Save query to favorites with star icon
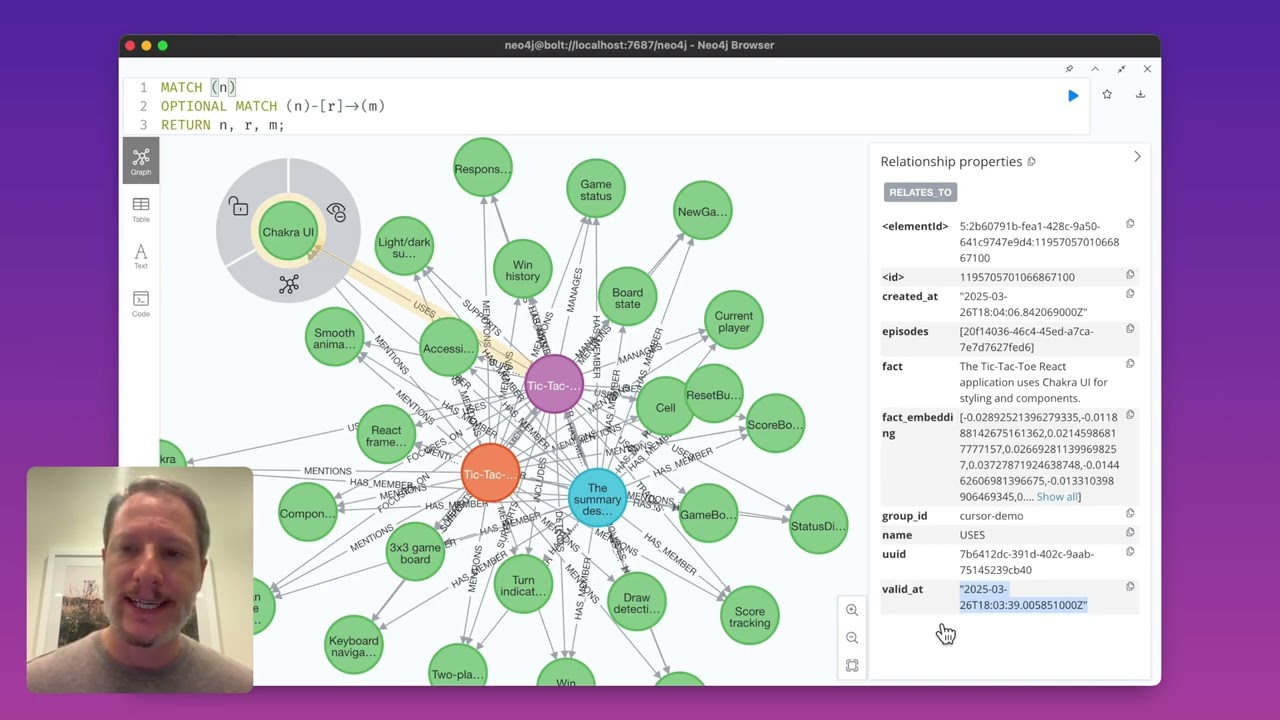 (1107, 94)
